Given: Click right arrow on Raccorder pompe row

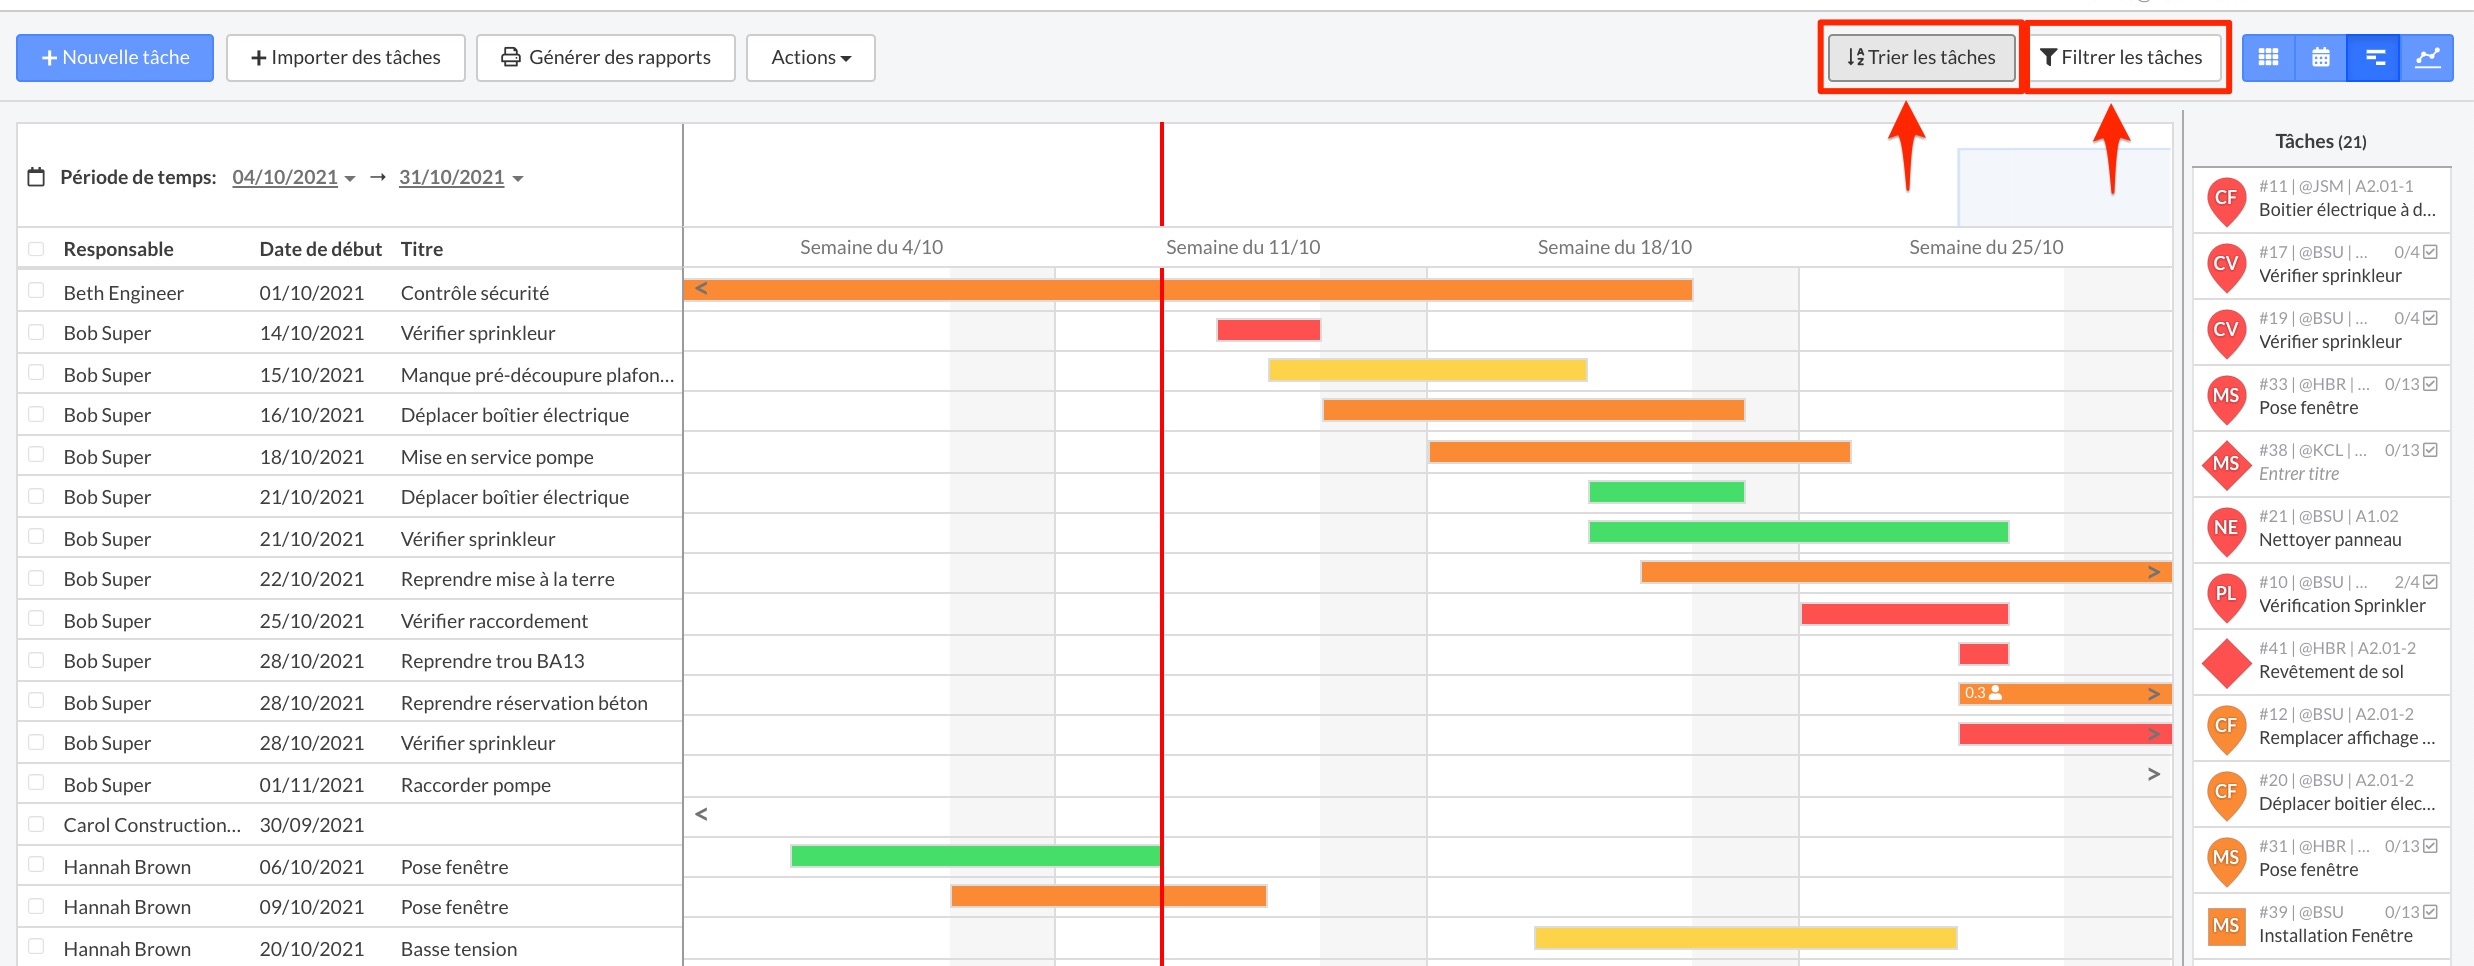Looking at the screenshot, I should 2153,775.
